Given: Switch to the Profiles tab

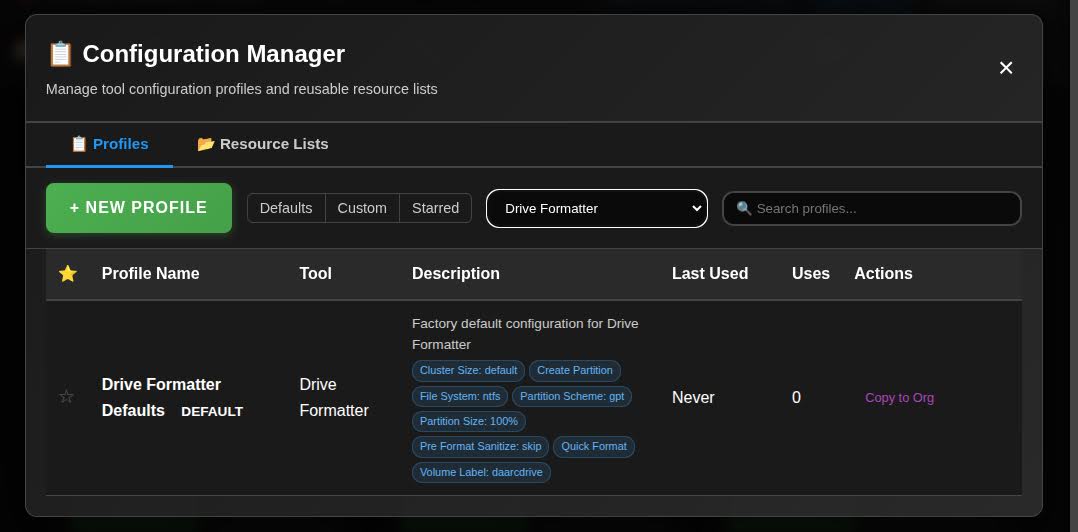Looking at the screenshot, I should coord(109,144).
